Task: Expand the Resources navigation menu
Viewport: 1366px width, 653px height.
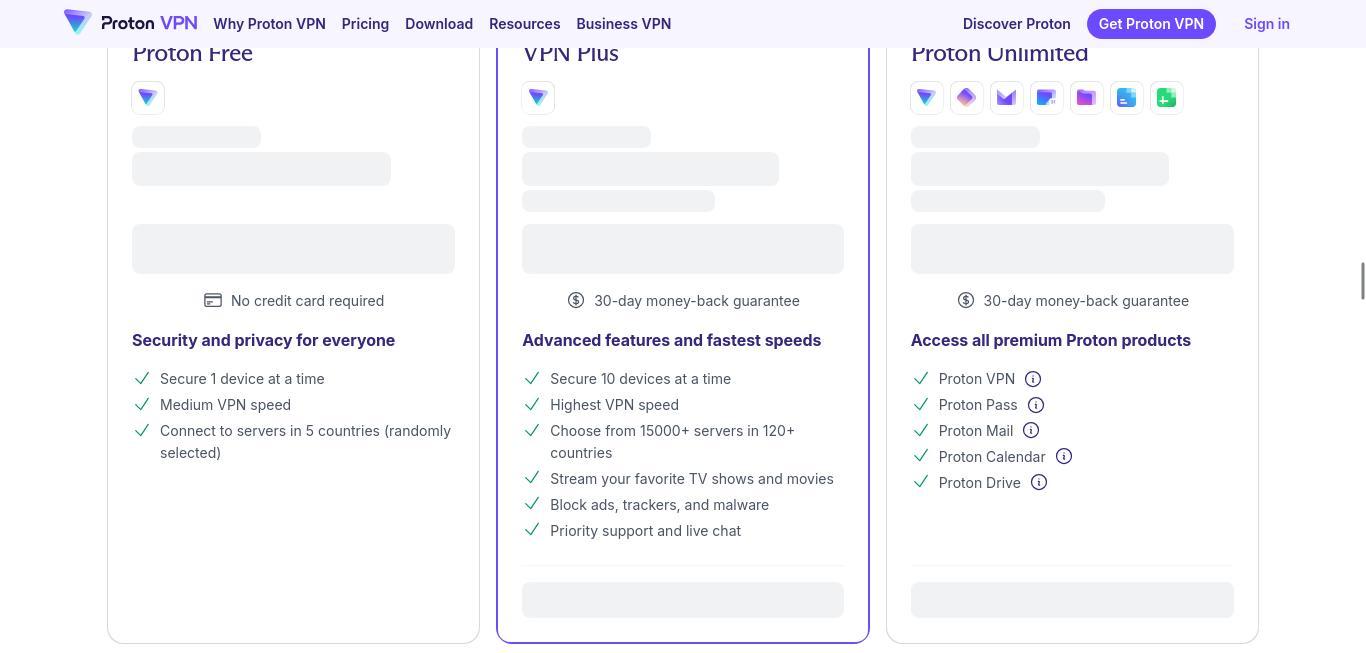Action: point(524,24)
